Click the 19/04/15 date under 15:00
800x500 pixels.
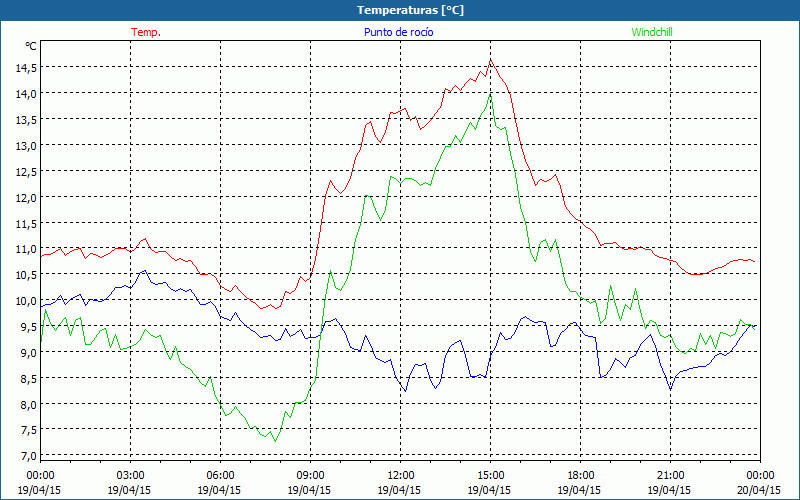pyautogui.click(x=489, y=490)
